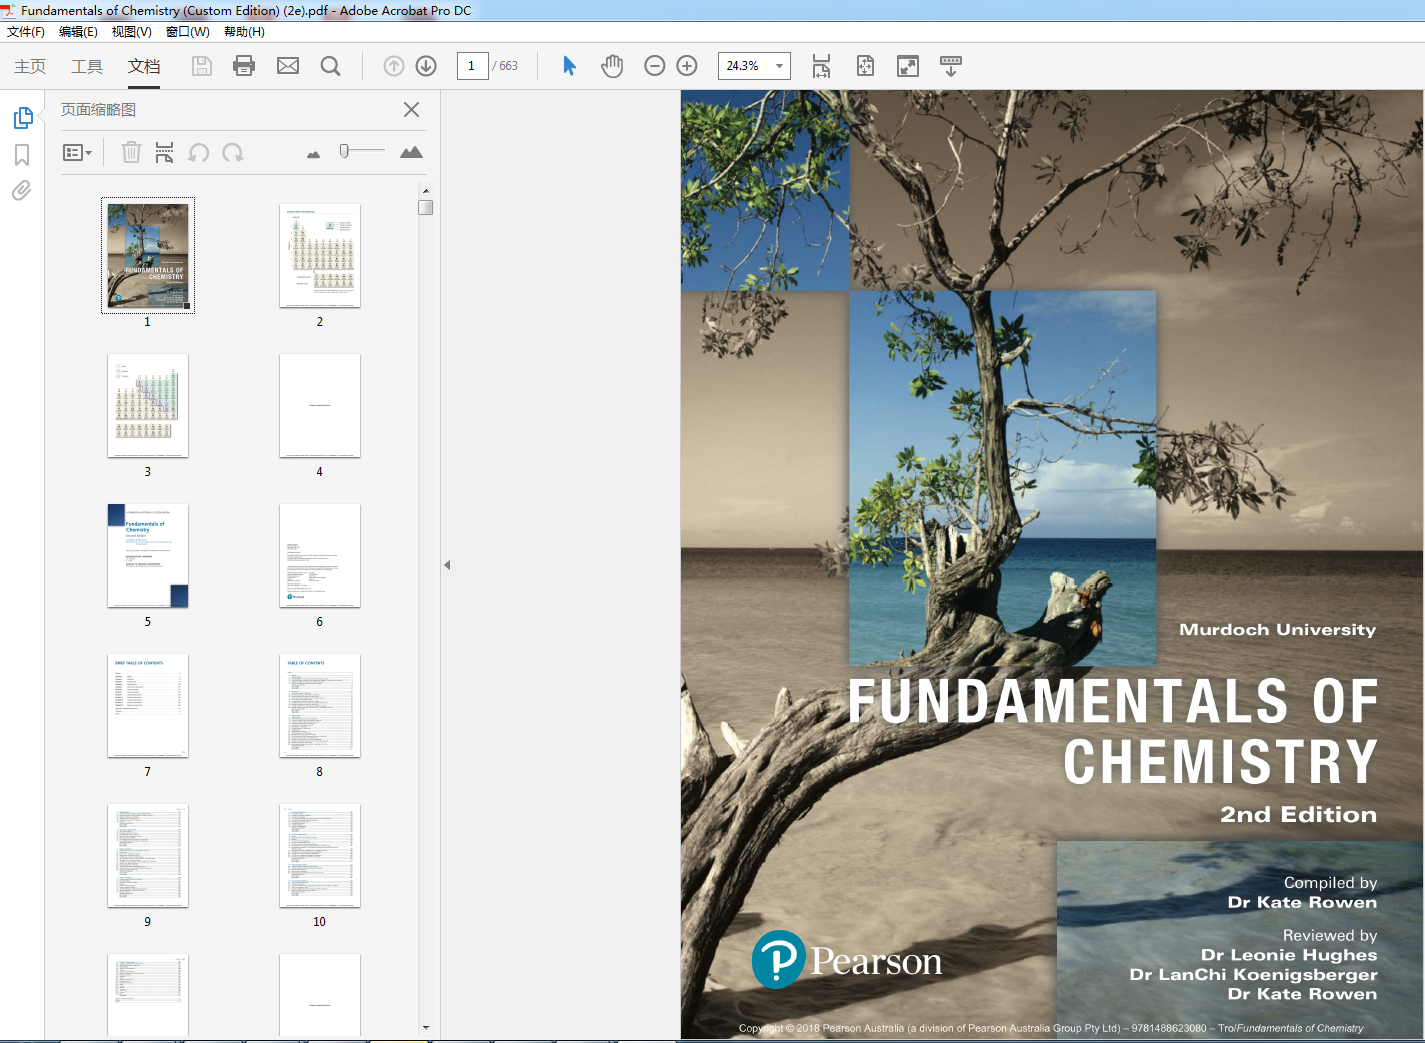Switch to the 文档 tab
This screenshot has width=1425, height=1043.
coord(144,66)
